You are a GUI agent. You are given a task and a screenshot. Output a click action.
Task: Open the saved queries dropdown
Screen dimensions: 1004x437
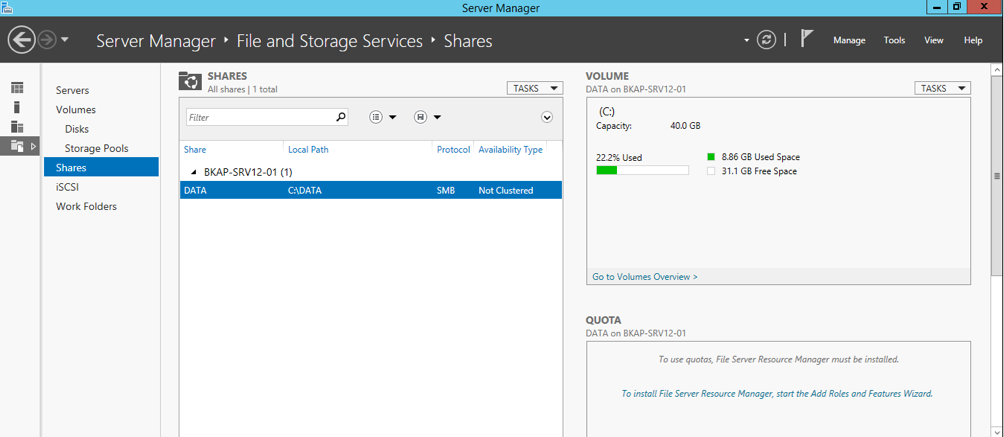(x=427, y=117)
